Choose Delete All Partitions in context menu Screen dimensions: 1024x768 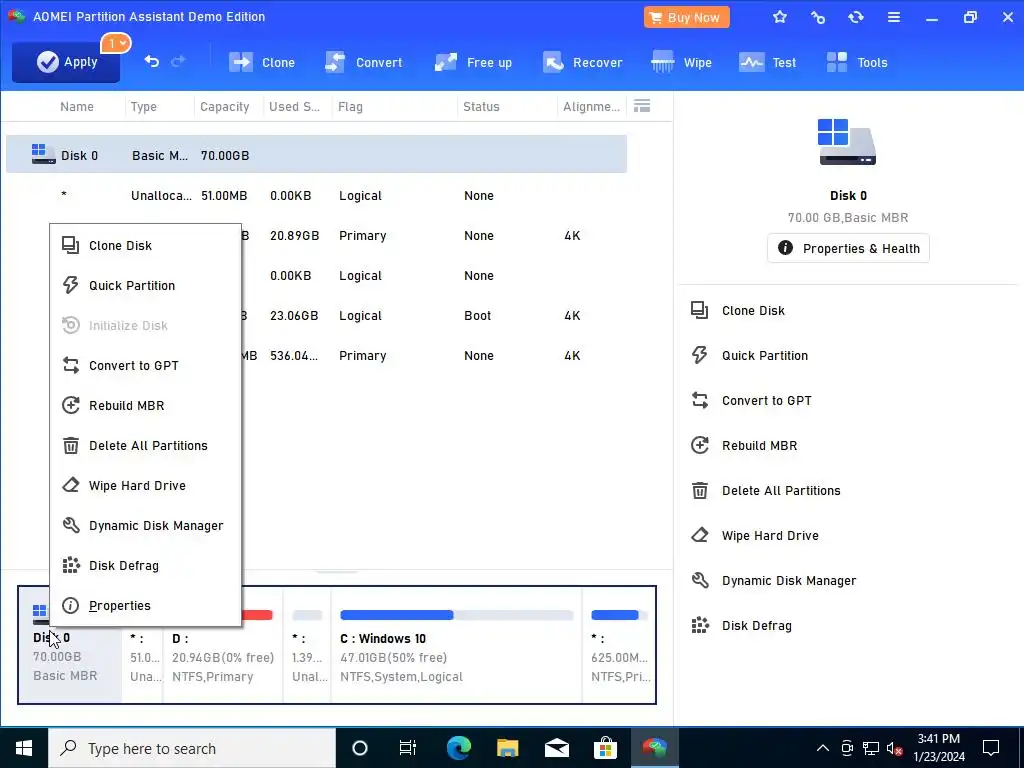tap(146, 445)
